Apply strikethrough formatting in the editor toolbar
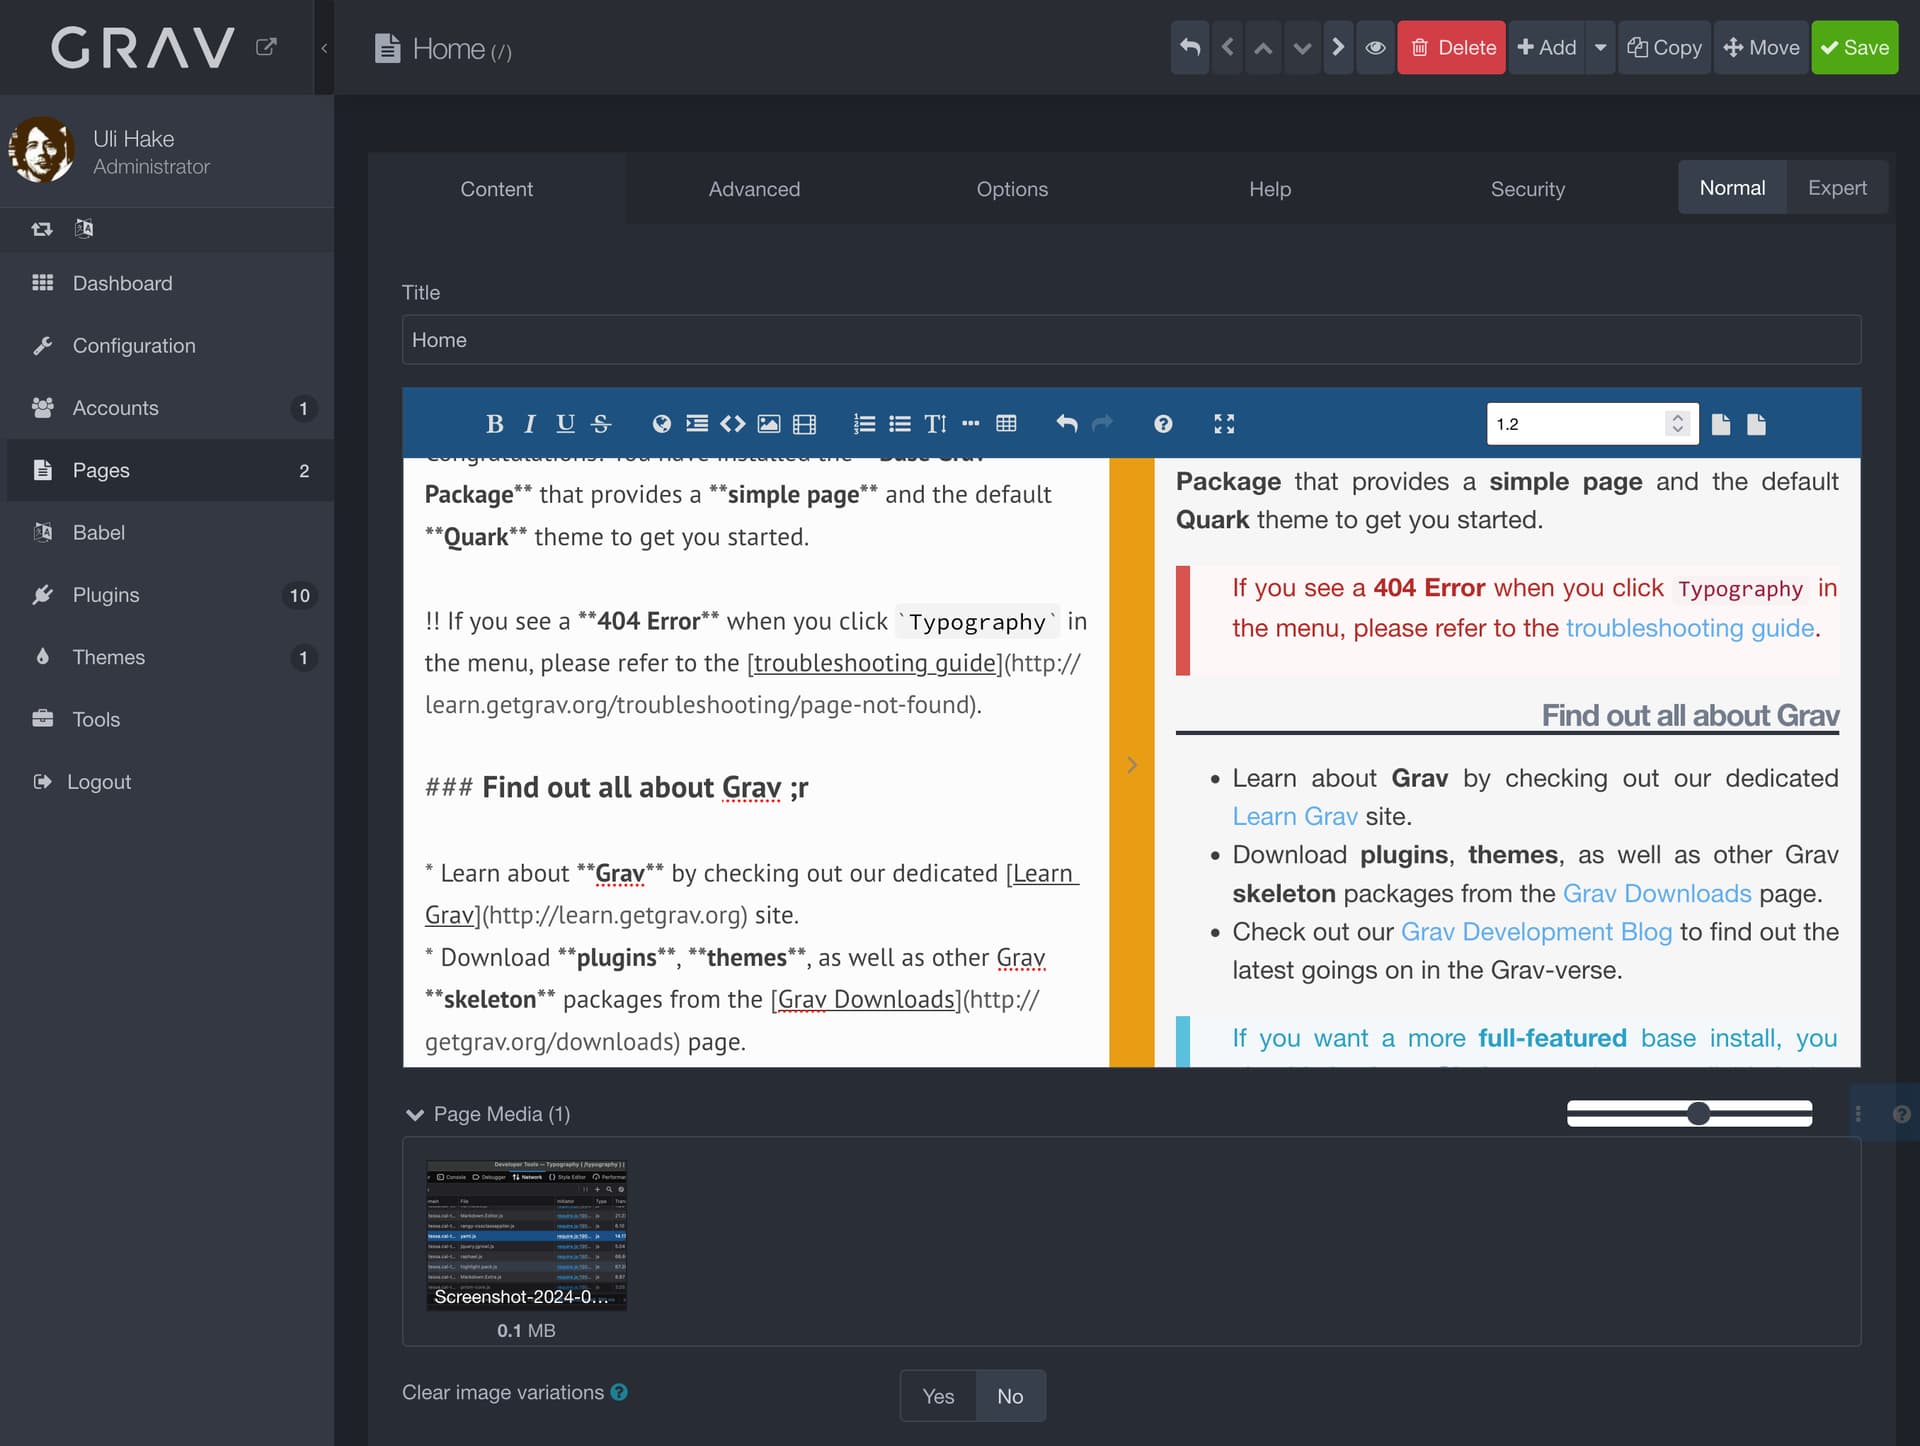Screen dimensions: 1920x1446 (x=601, y=424)
